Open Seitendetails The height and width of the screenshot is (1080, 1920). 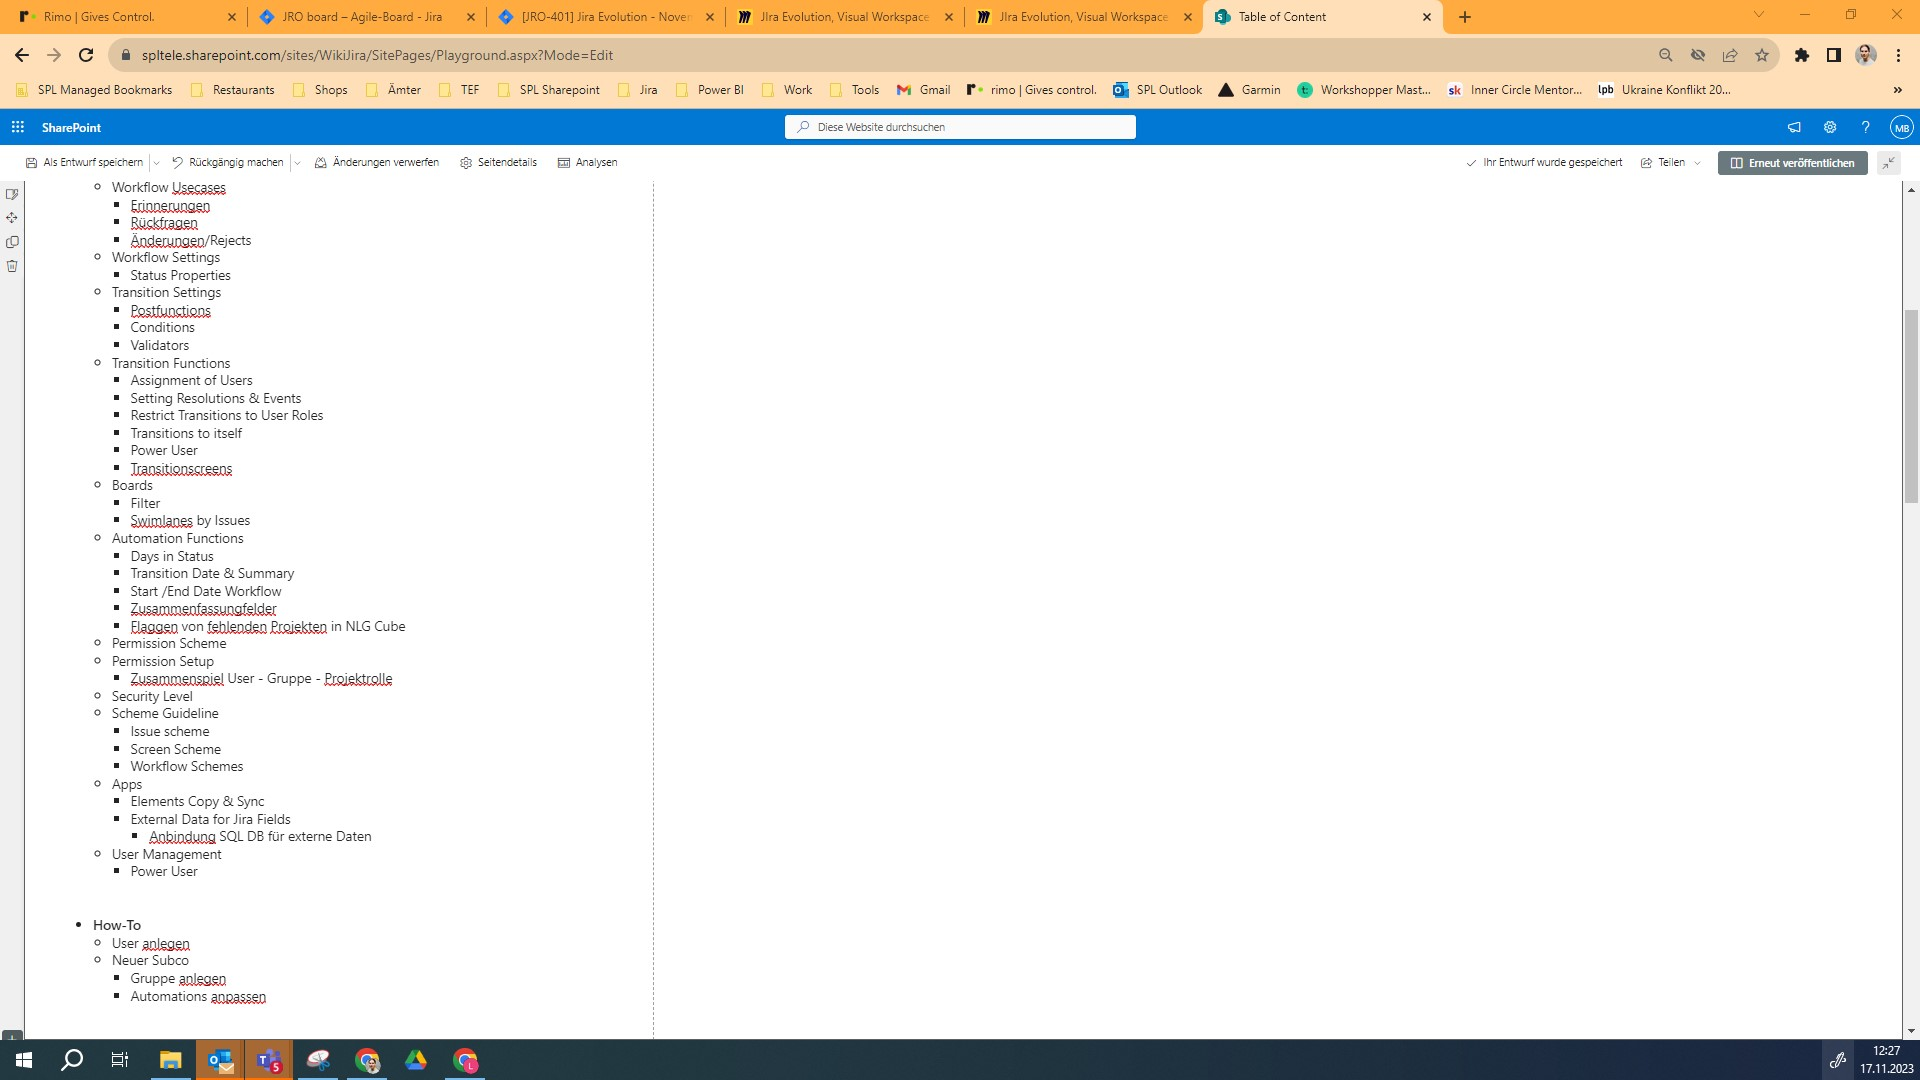click(x=498, y=163)
